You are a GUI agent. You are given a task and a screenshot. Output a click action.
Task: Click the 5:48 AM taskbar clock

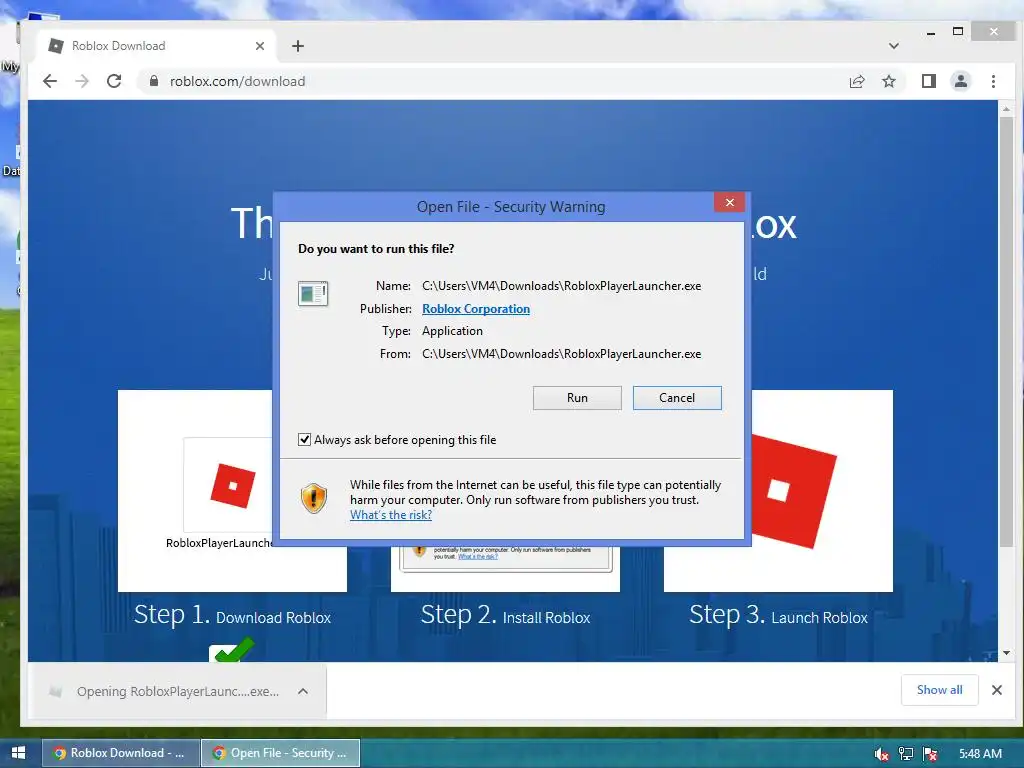[980, 754]
